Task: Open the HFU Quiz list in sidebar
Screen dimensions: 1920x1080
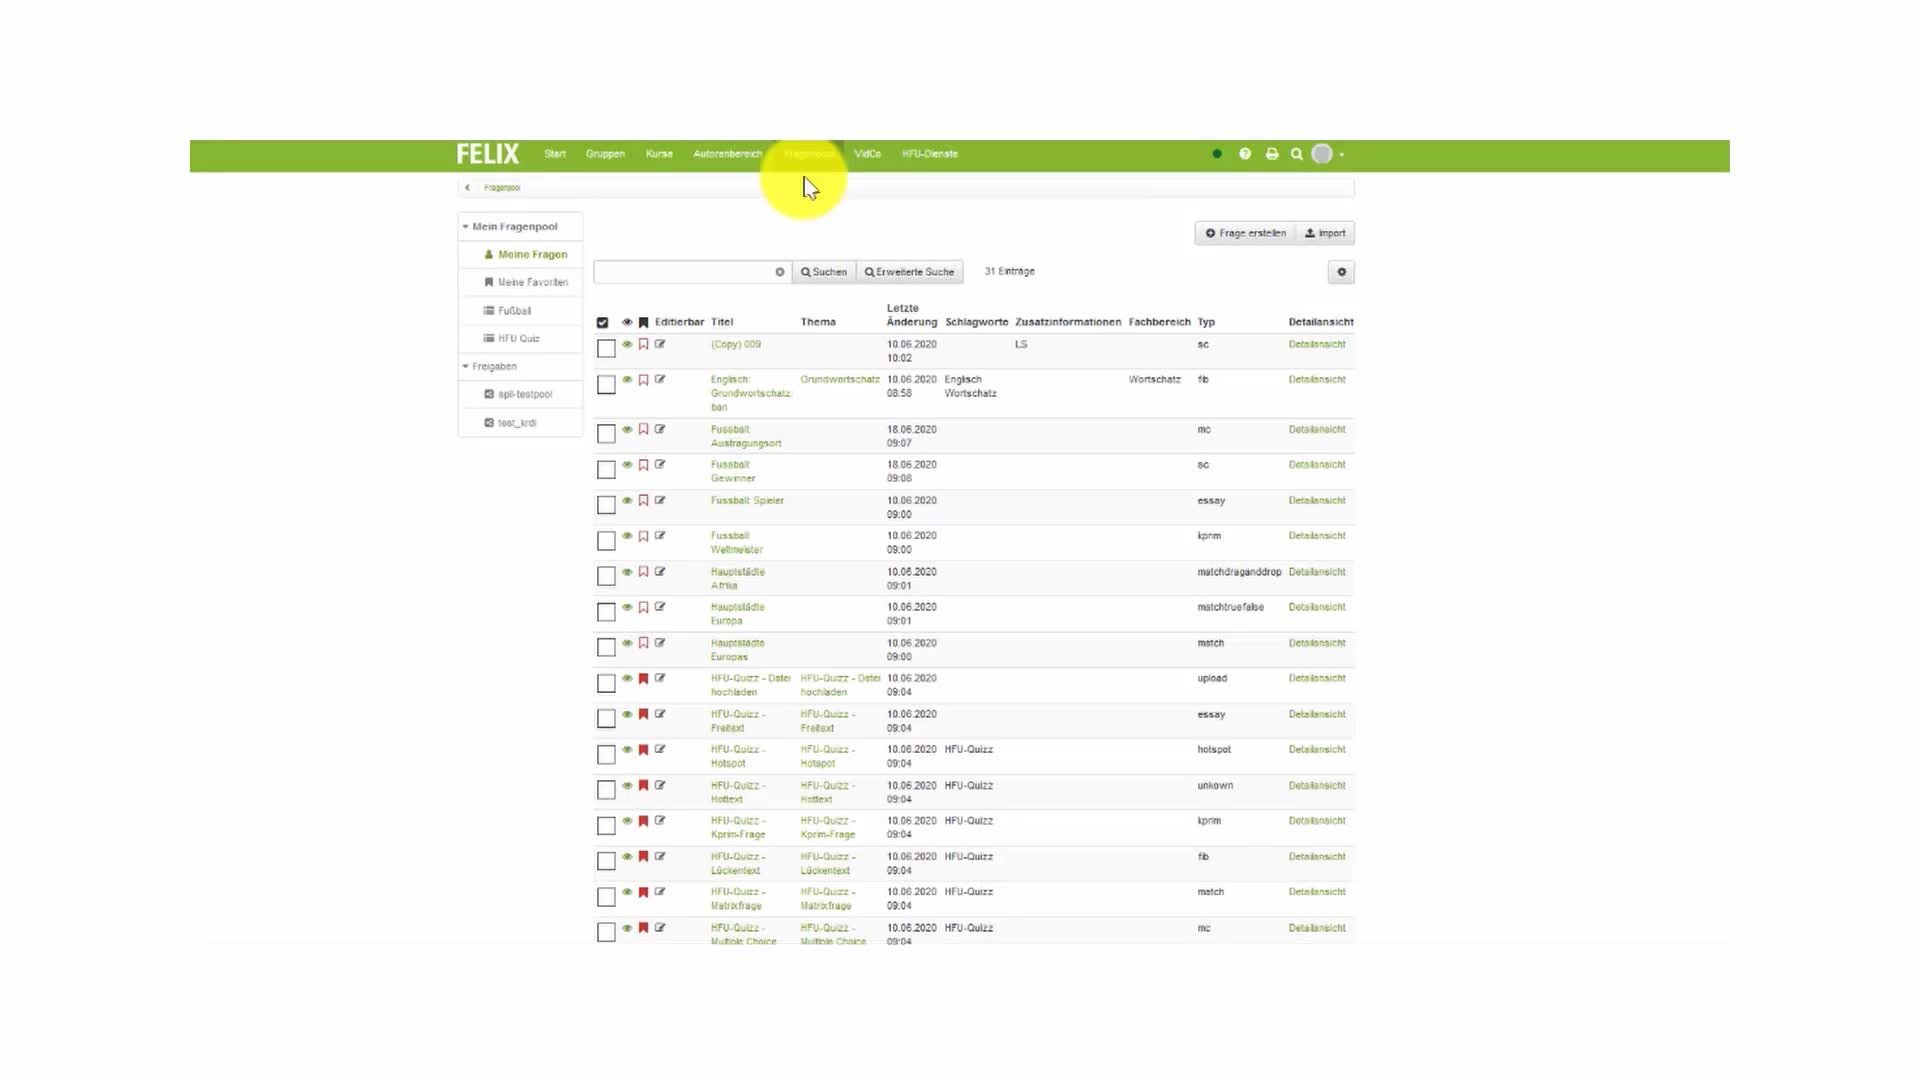Action: 511,339
